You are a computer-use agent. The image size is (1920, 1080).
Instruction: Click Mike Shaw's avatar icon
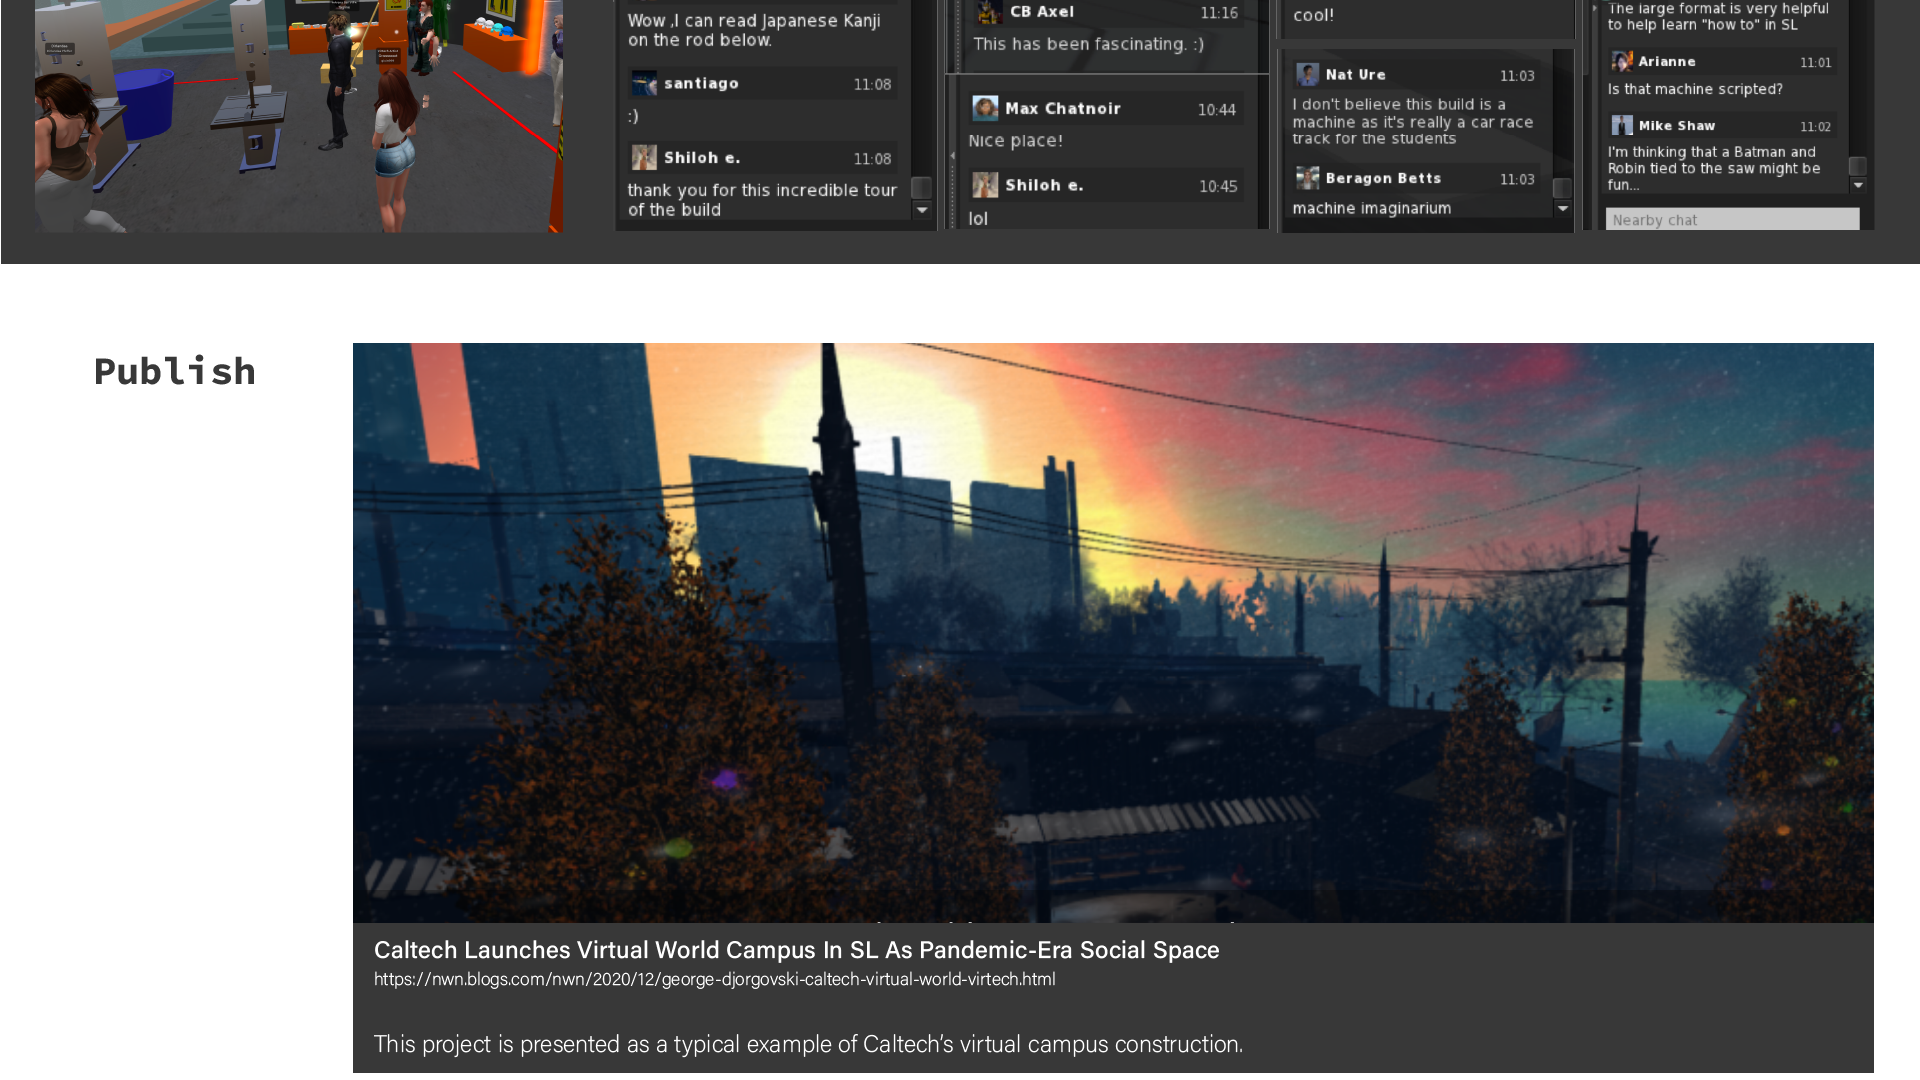click(x=1621, y=126)
